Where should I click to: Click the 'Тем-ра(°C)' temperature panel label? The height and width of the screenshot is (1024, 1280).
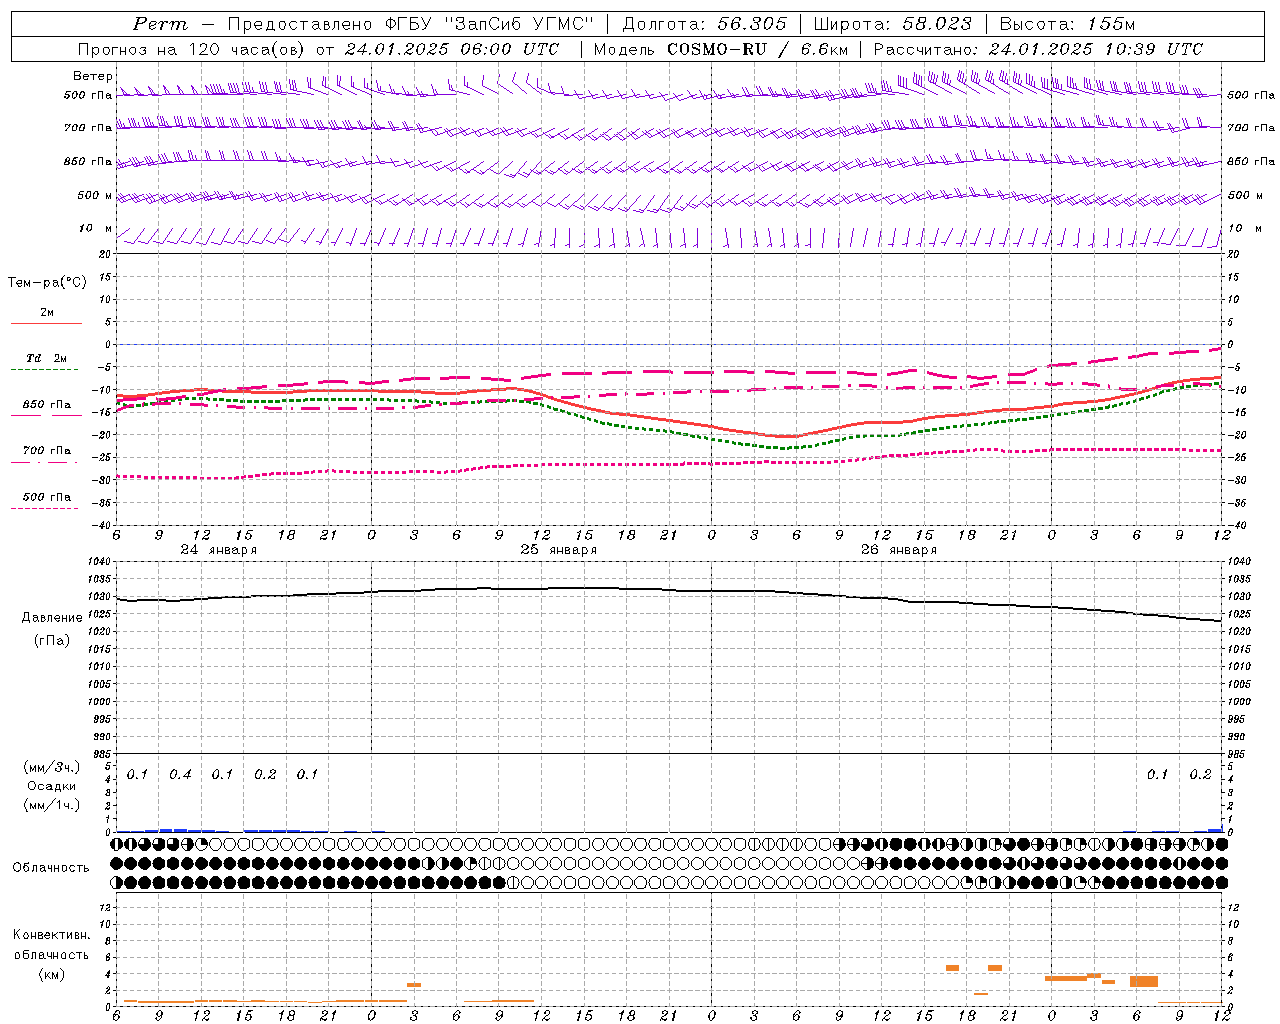tap(47, 283)
